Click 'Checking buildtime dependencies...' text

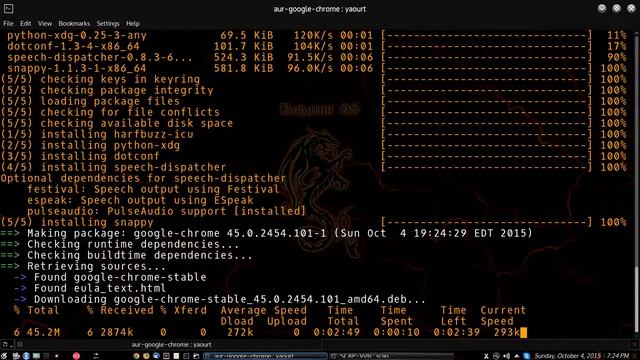coord(140,255)
